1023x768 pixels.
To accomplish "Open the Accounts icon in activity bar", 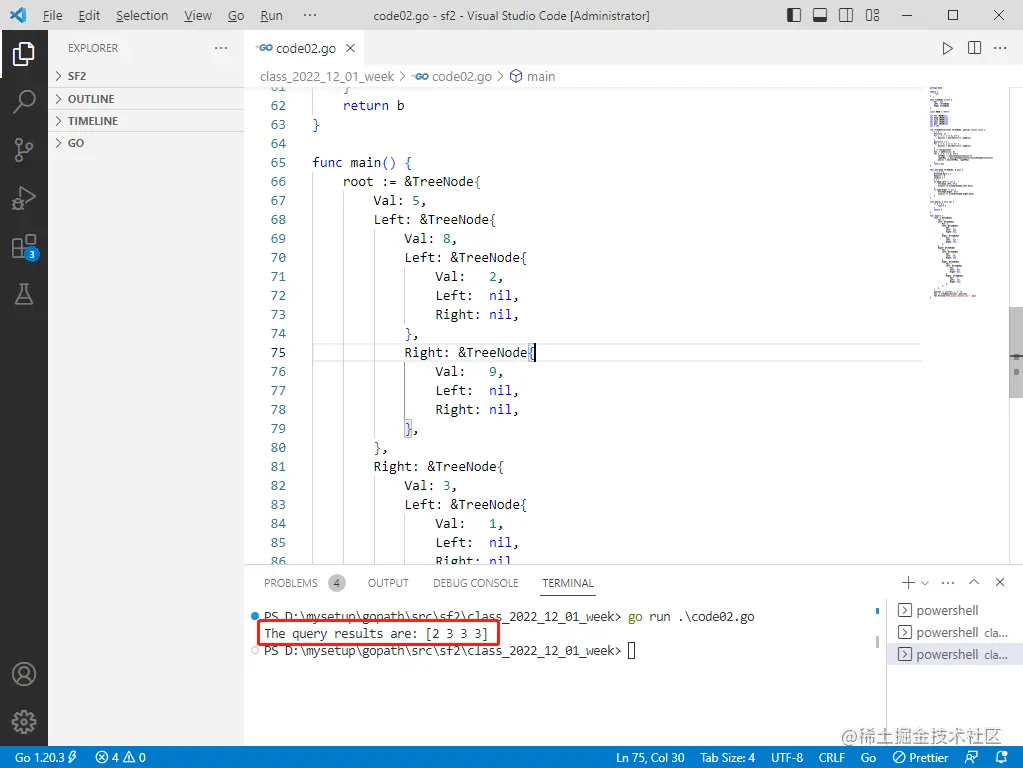I will (23, 674).
